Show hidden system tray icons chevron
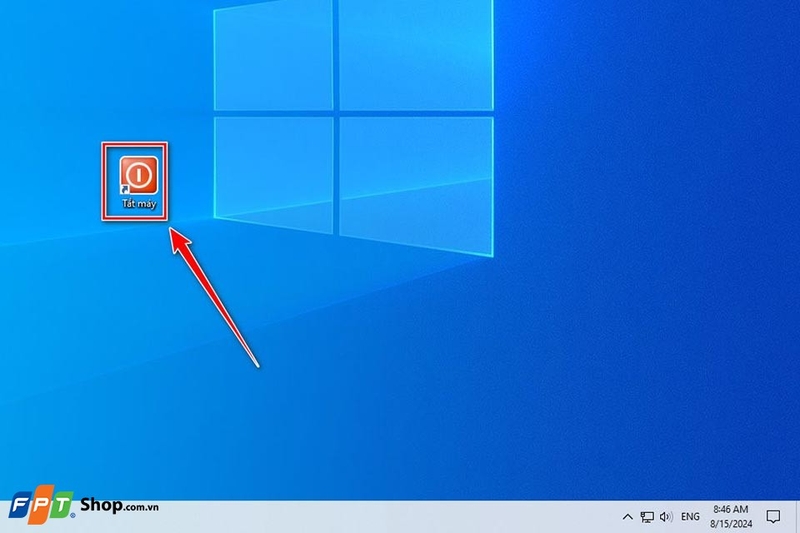This screenshot has width=800, height=533. pos(628,517)
